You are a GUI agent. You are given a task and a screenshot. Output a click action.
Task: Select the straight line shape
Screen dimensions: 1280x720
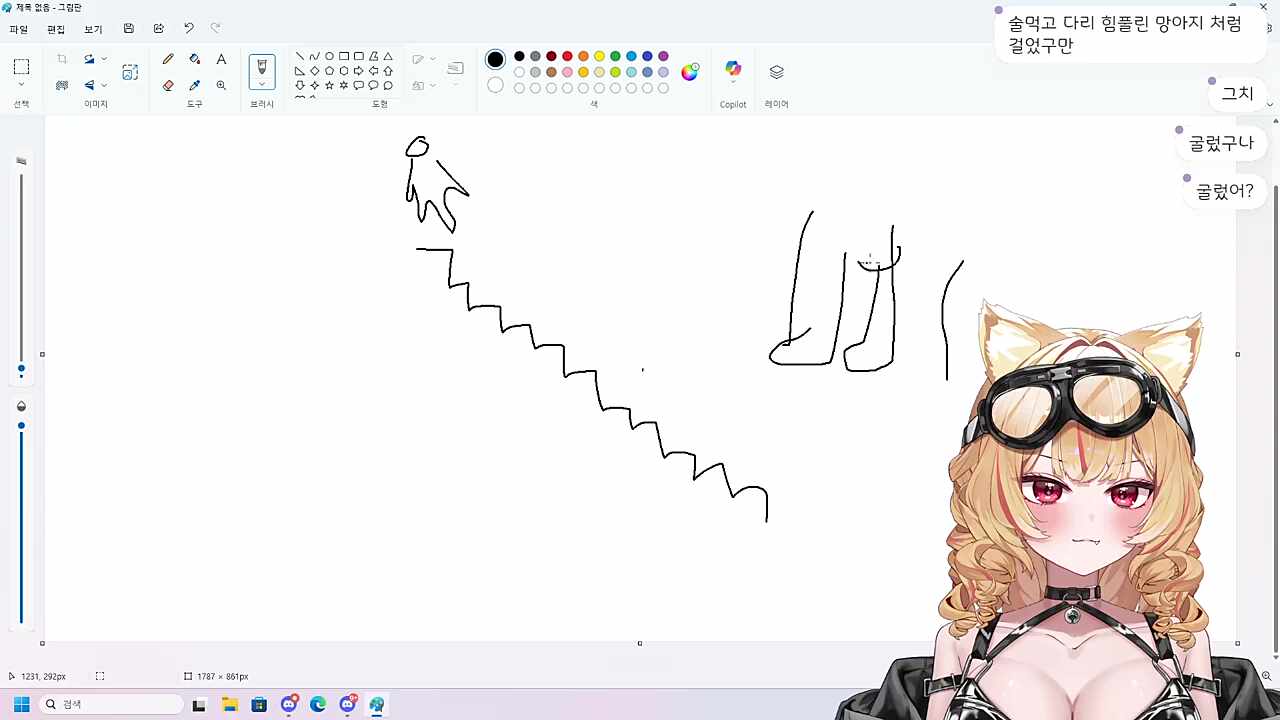(300, 56)
